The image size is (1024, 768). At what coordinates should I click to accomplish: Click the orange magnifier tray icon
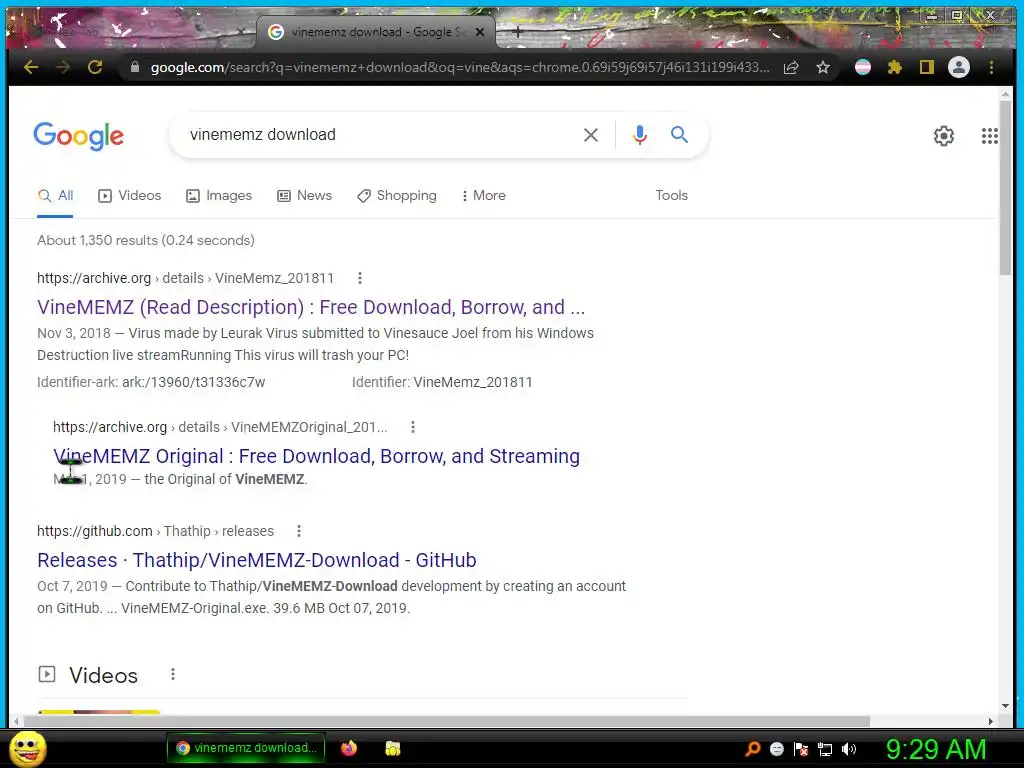coord(752,749)
